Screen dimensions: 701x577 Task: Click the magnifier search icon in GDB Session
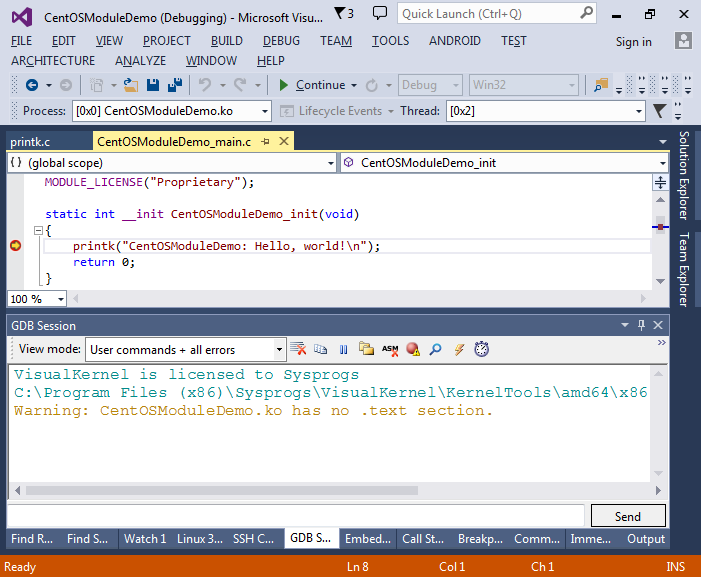[x=435, y=349]
